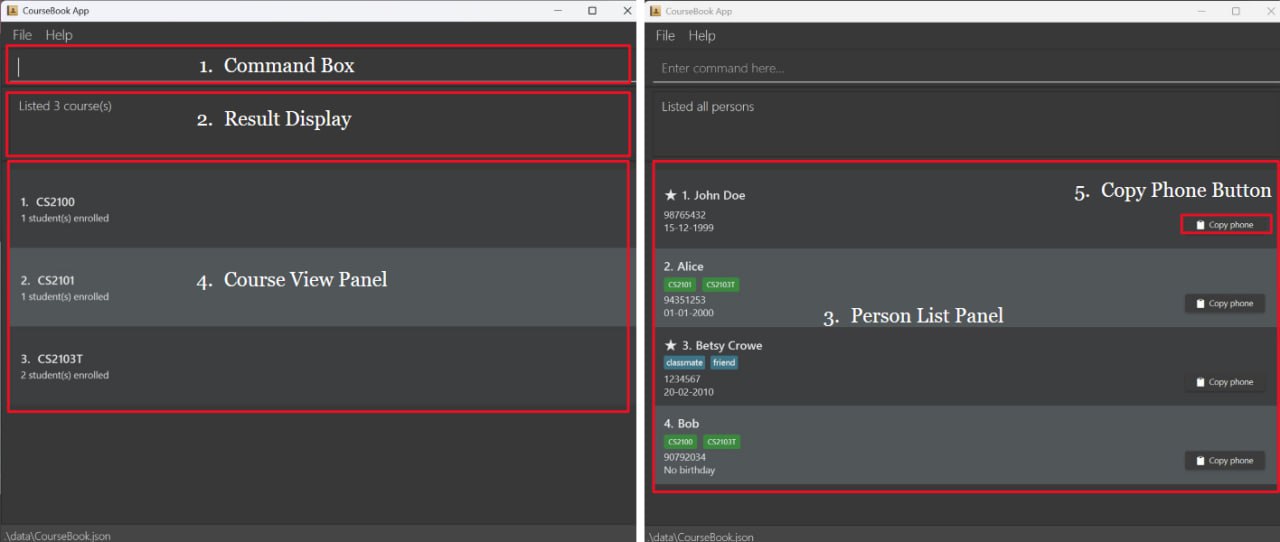Click Bob's 'No birthday' text
This screenshot has width=1280, height=542.
point(690,470)
